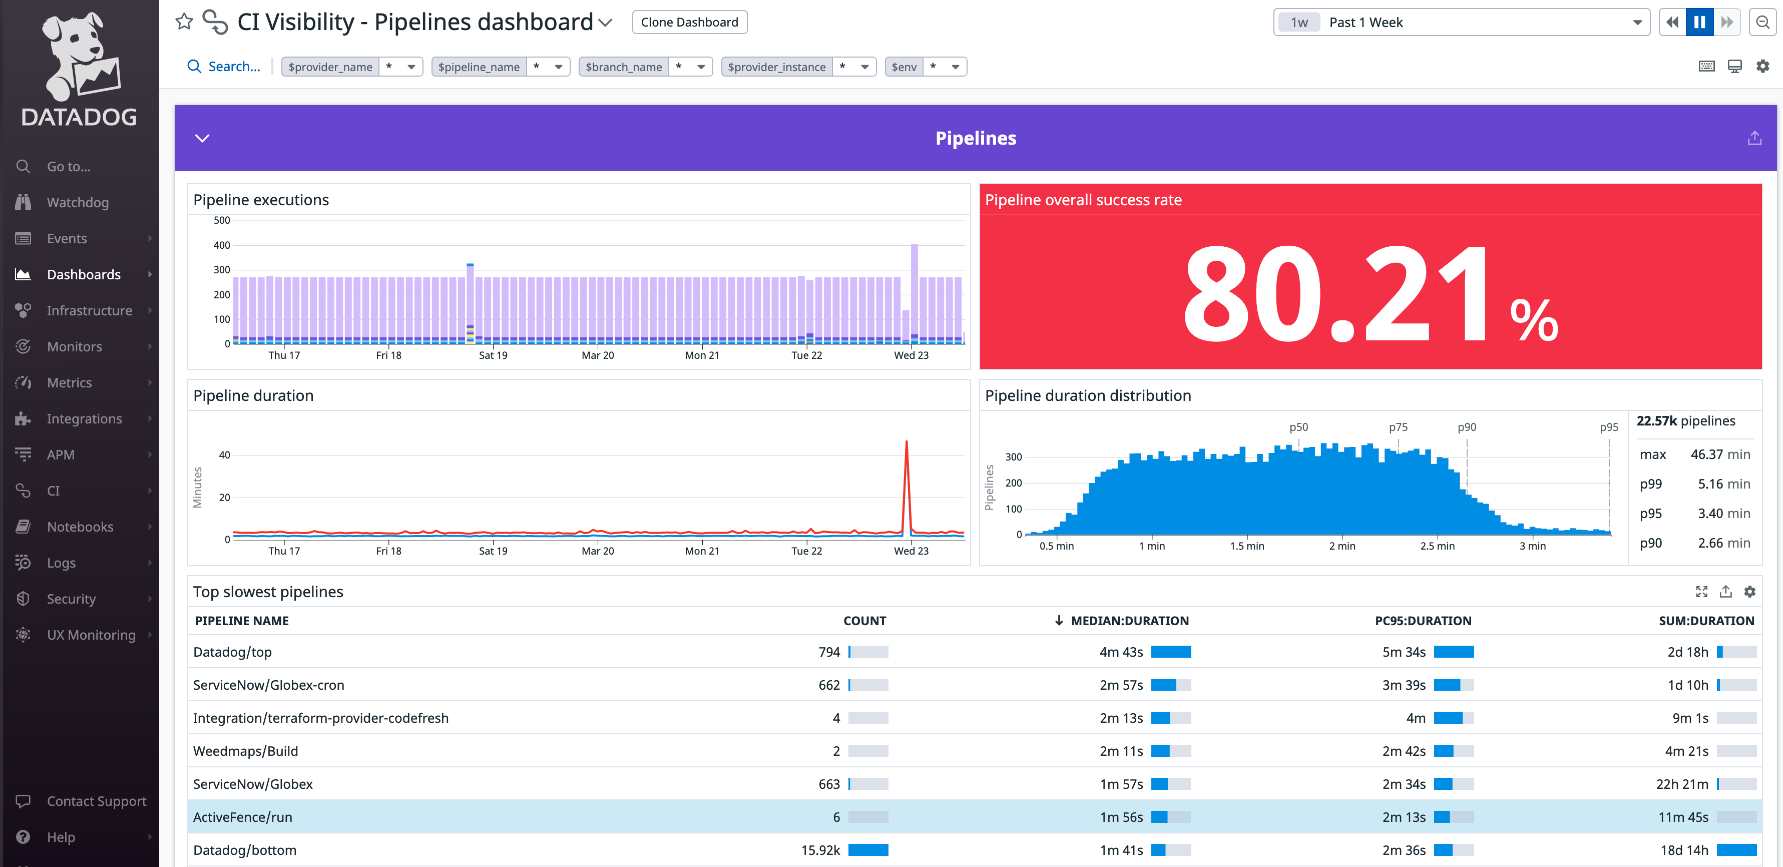Image resolution: width=1783 pixels, height=867 pixels.
Task: Open Top slowest pipelines widget settings gear
Action: [x=1750, y=592]
